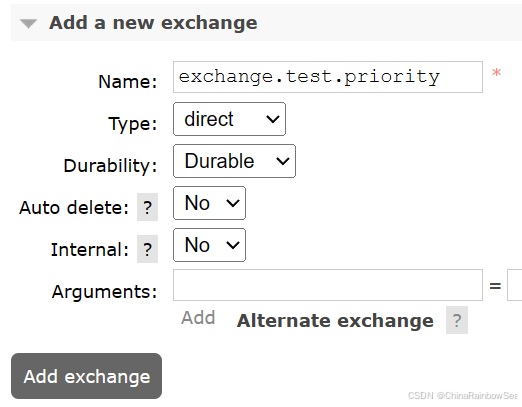Open help icon beside Alternate exchange
Screen dimensions: 522x407
pos(457,320)
